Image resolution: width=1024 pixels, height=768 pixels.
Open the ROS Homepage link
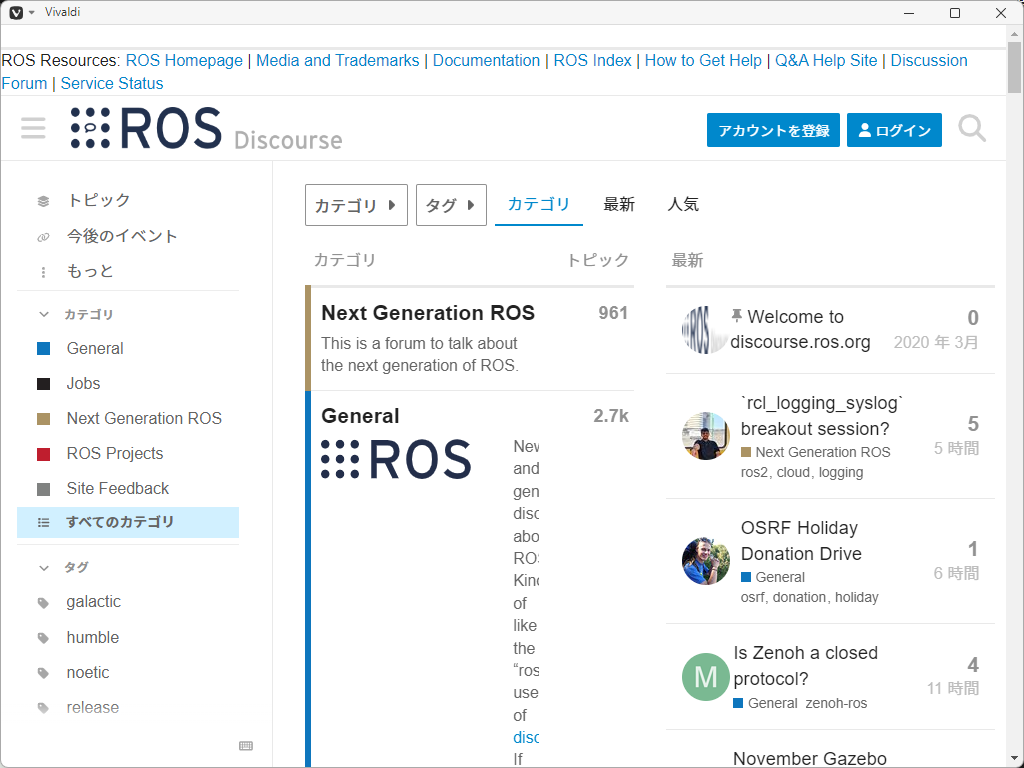pos(184,61)
